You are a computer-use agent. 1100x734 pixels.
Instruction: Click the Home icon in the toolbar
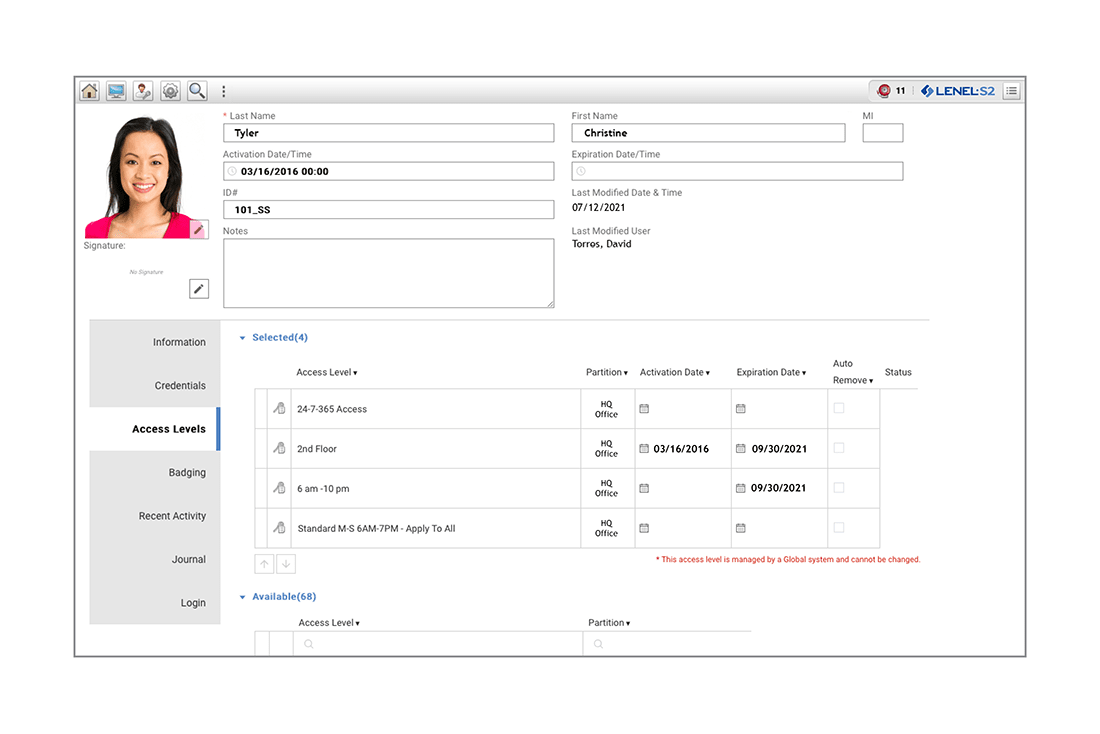coord(90,91)
